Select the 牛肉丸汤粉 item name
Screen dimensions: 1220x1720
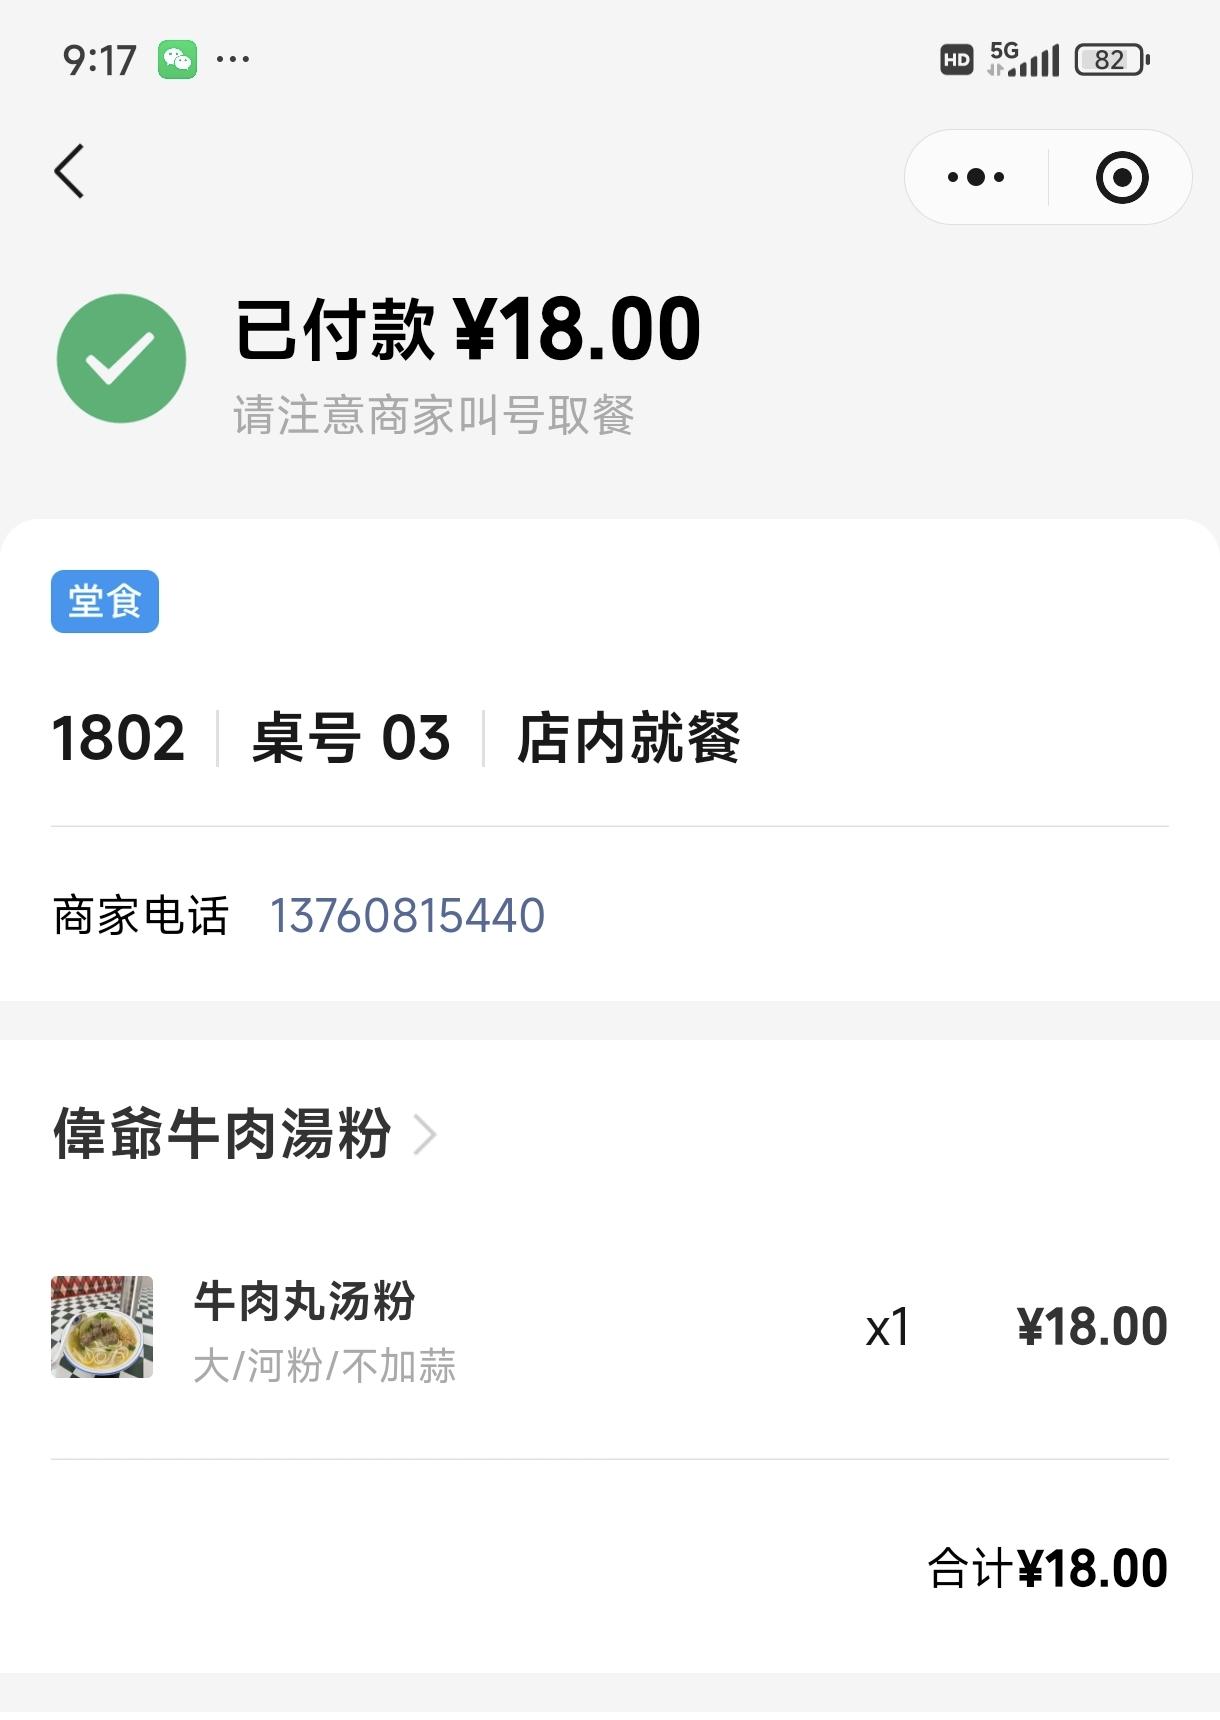(x=304, y=1301)
